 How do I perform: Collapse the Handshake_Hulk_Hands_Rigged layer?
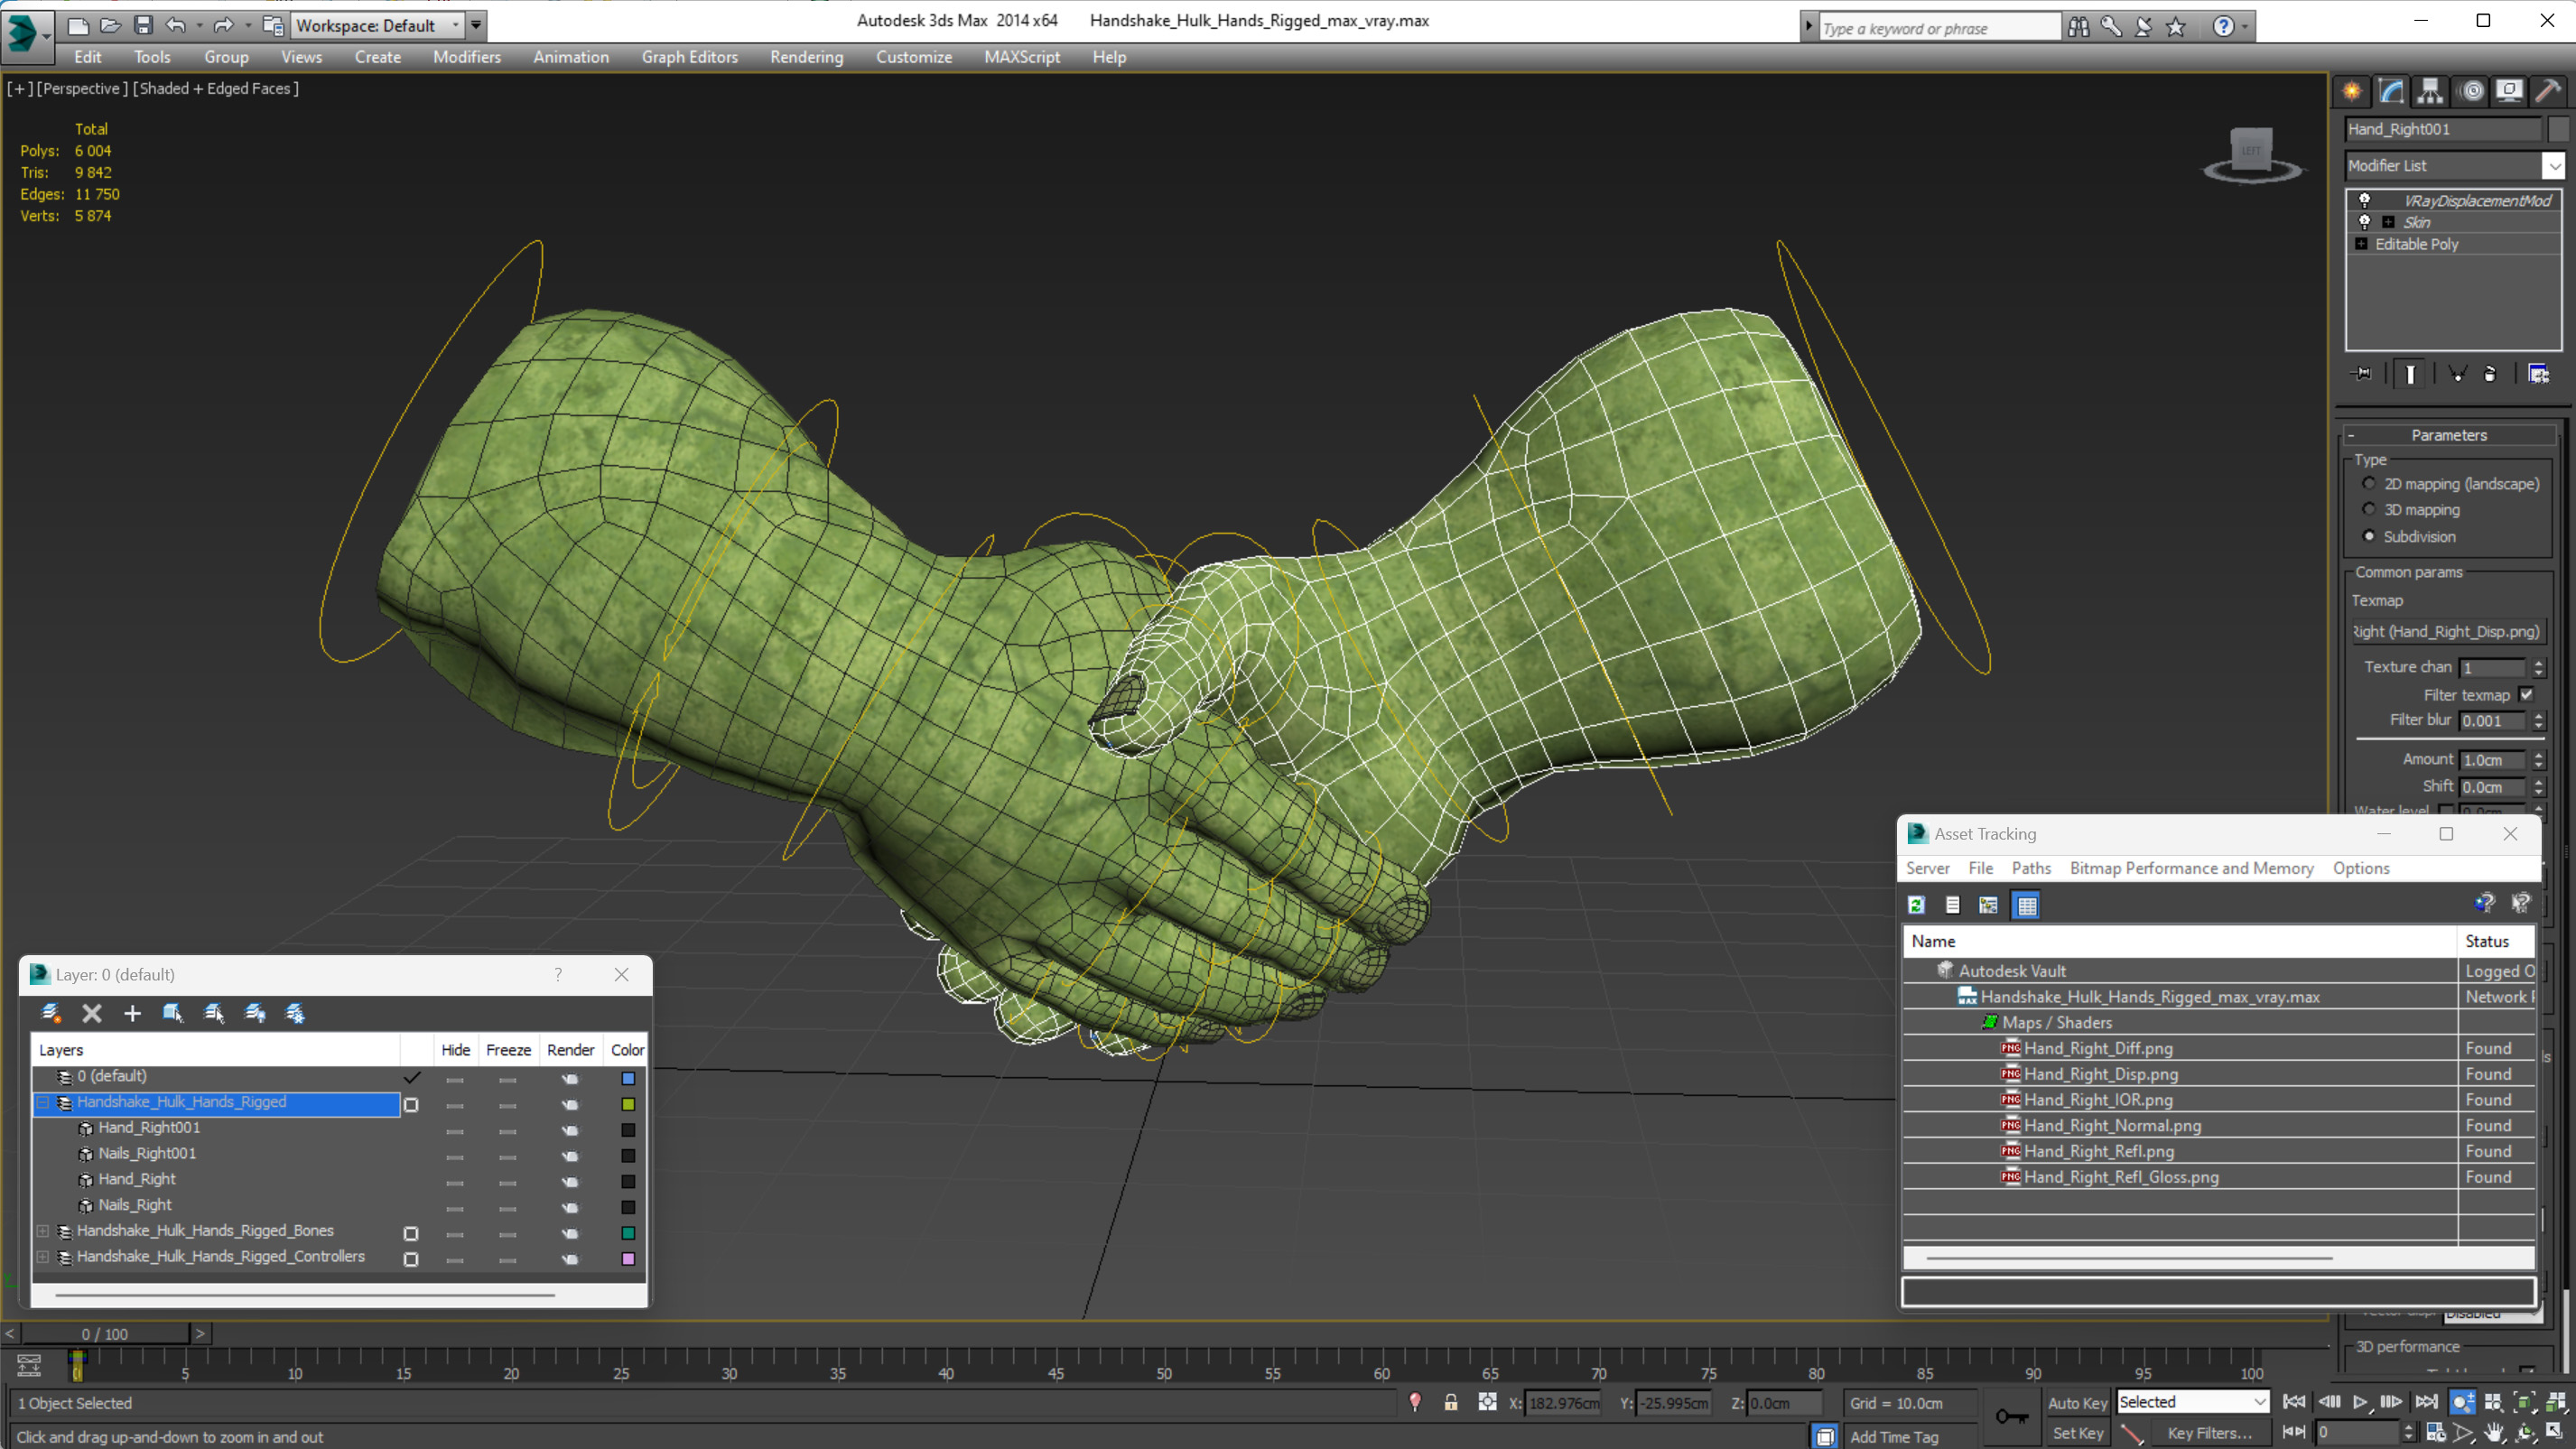pos(43,1102)
